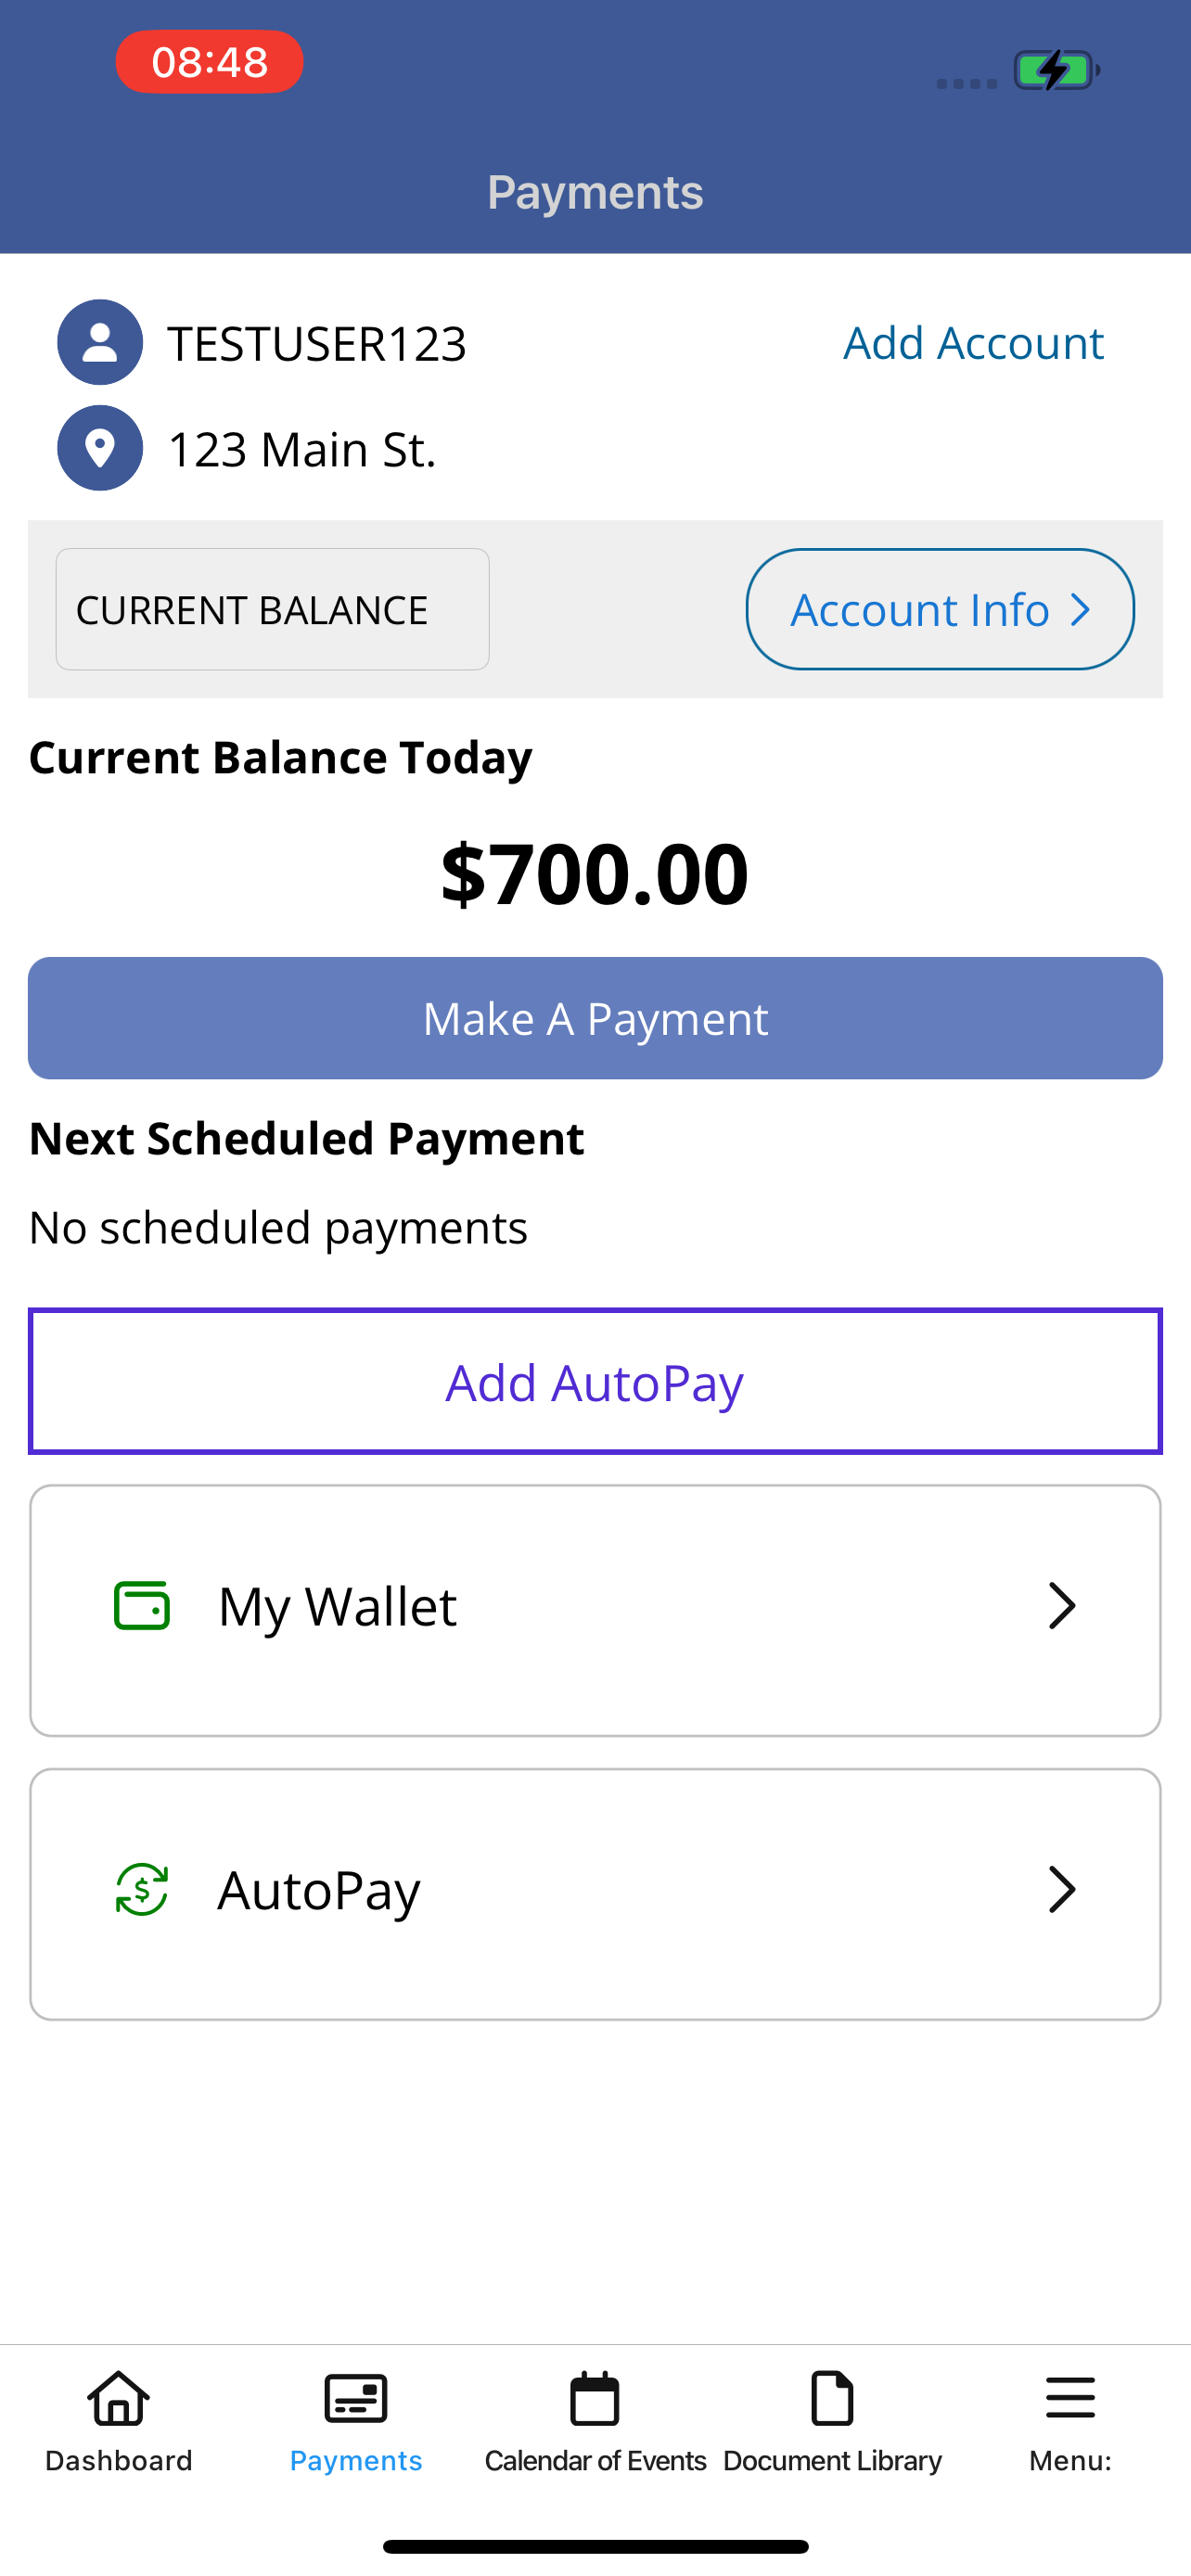Open the CURRENT BALANCE selector

[272, 609]
